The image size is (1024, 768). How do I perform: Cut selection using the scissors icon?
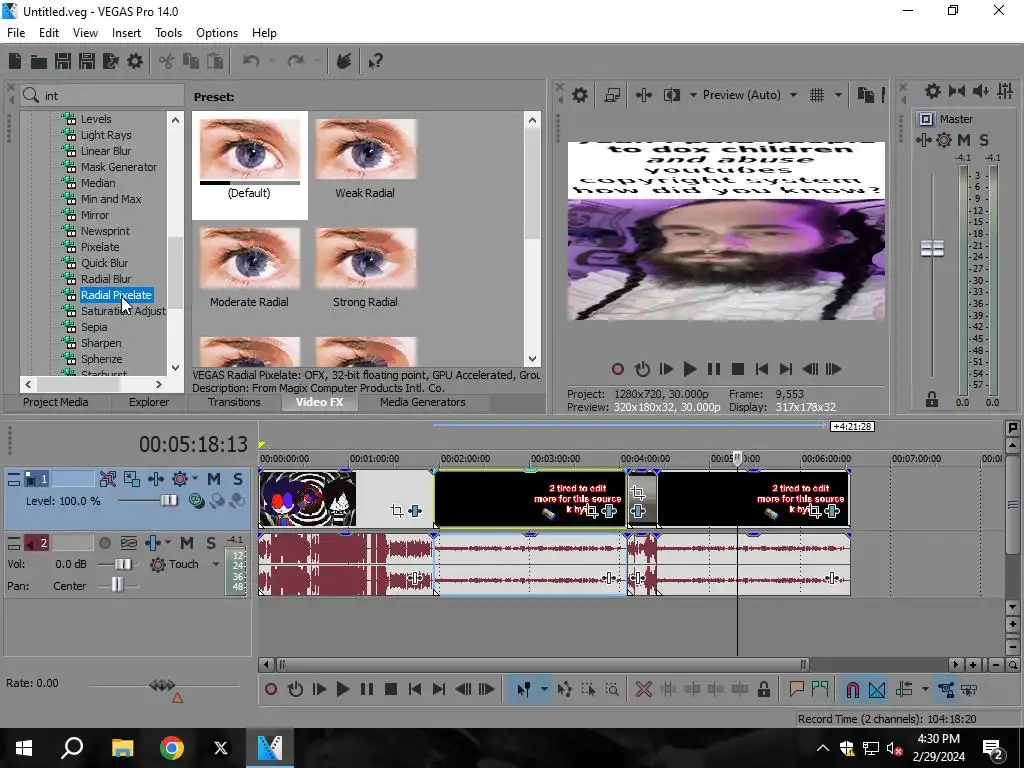pyautogui.click(x=167, y=61)
